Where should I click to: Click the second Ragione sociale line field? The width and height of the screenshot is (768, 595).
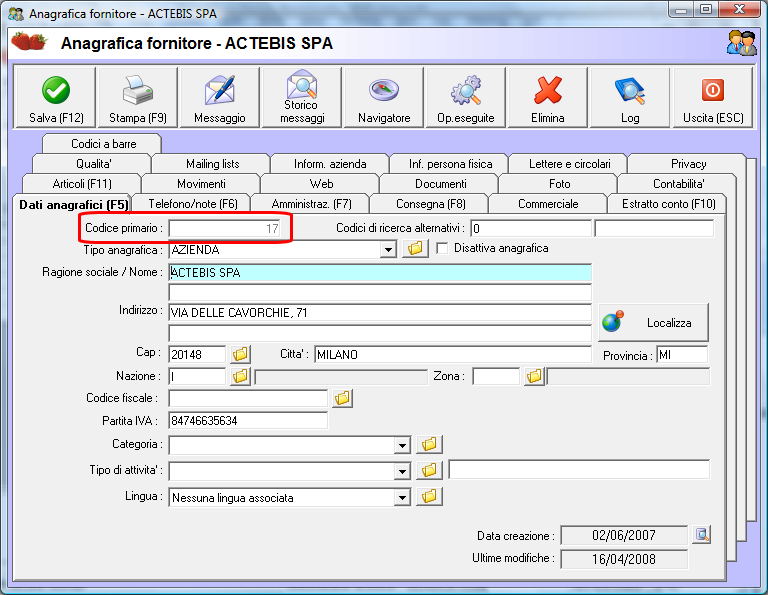(380, 293)
